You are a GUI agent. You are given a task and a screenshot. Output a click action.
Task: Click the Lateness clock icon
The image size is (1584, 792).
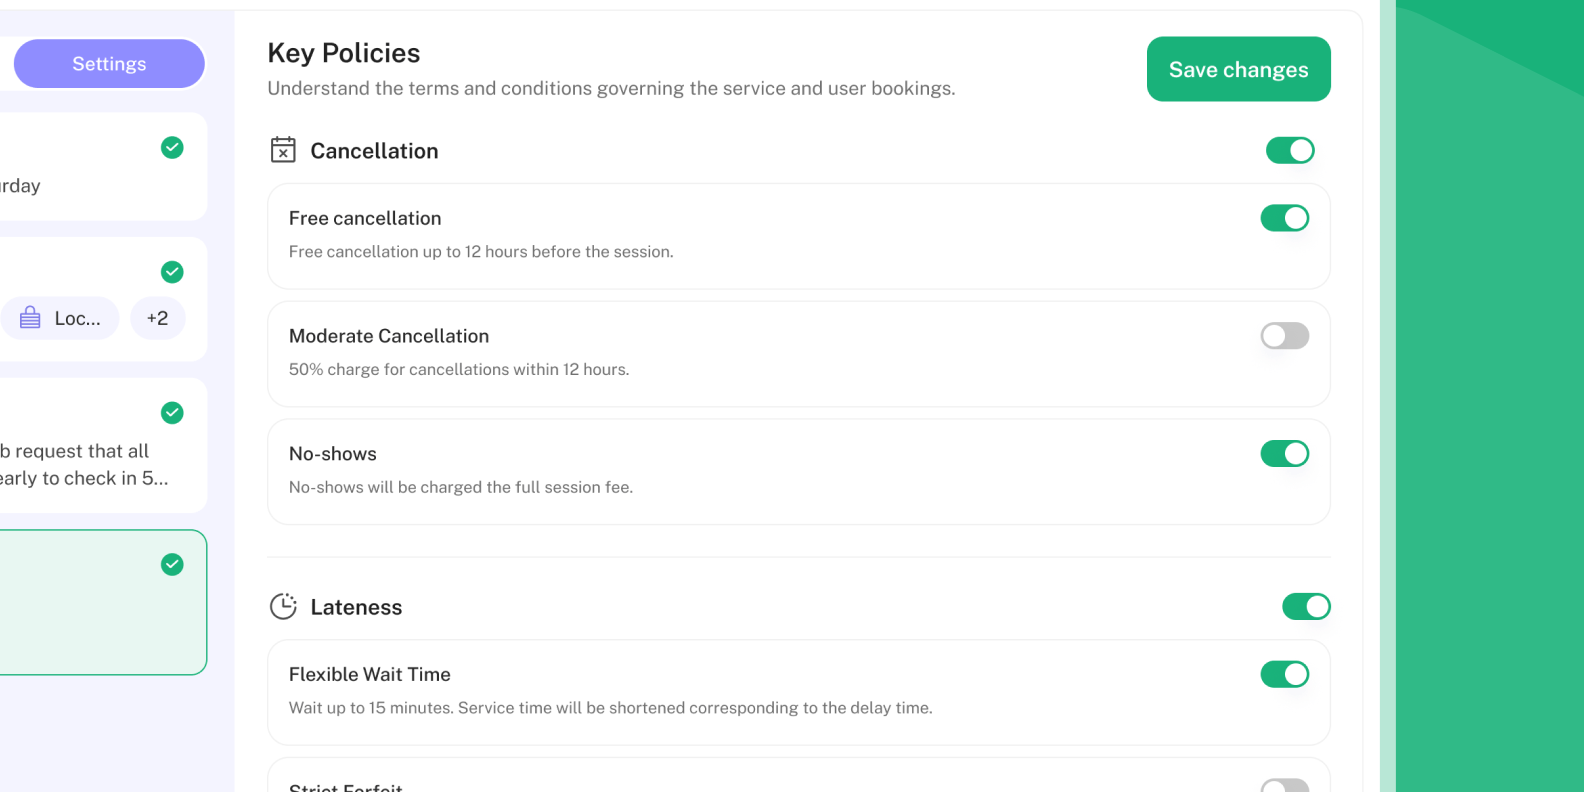click(283, 607)
